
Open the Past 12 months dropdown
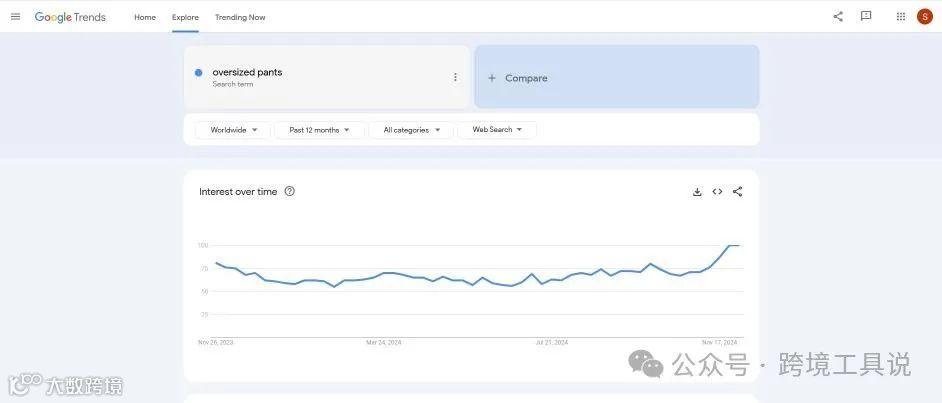319,130
